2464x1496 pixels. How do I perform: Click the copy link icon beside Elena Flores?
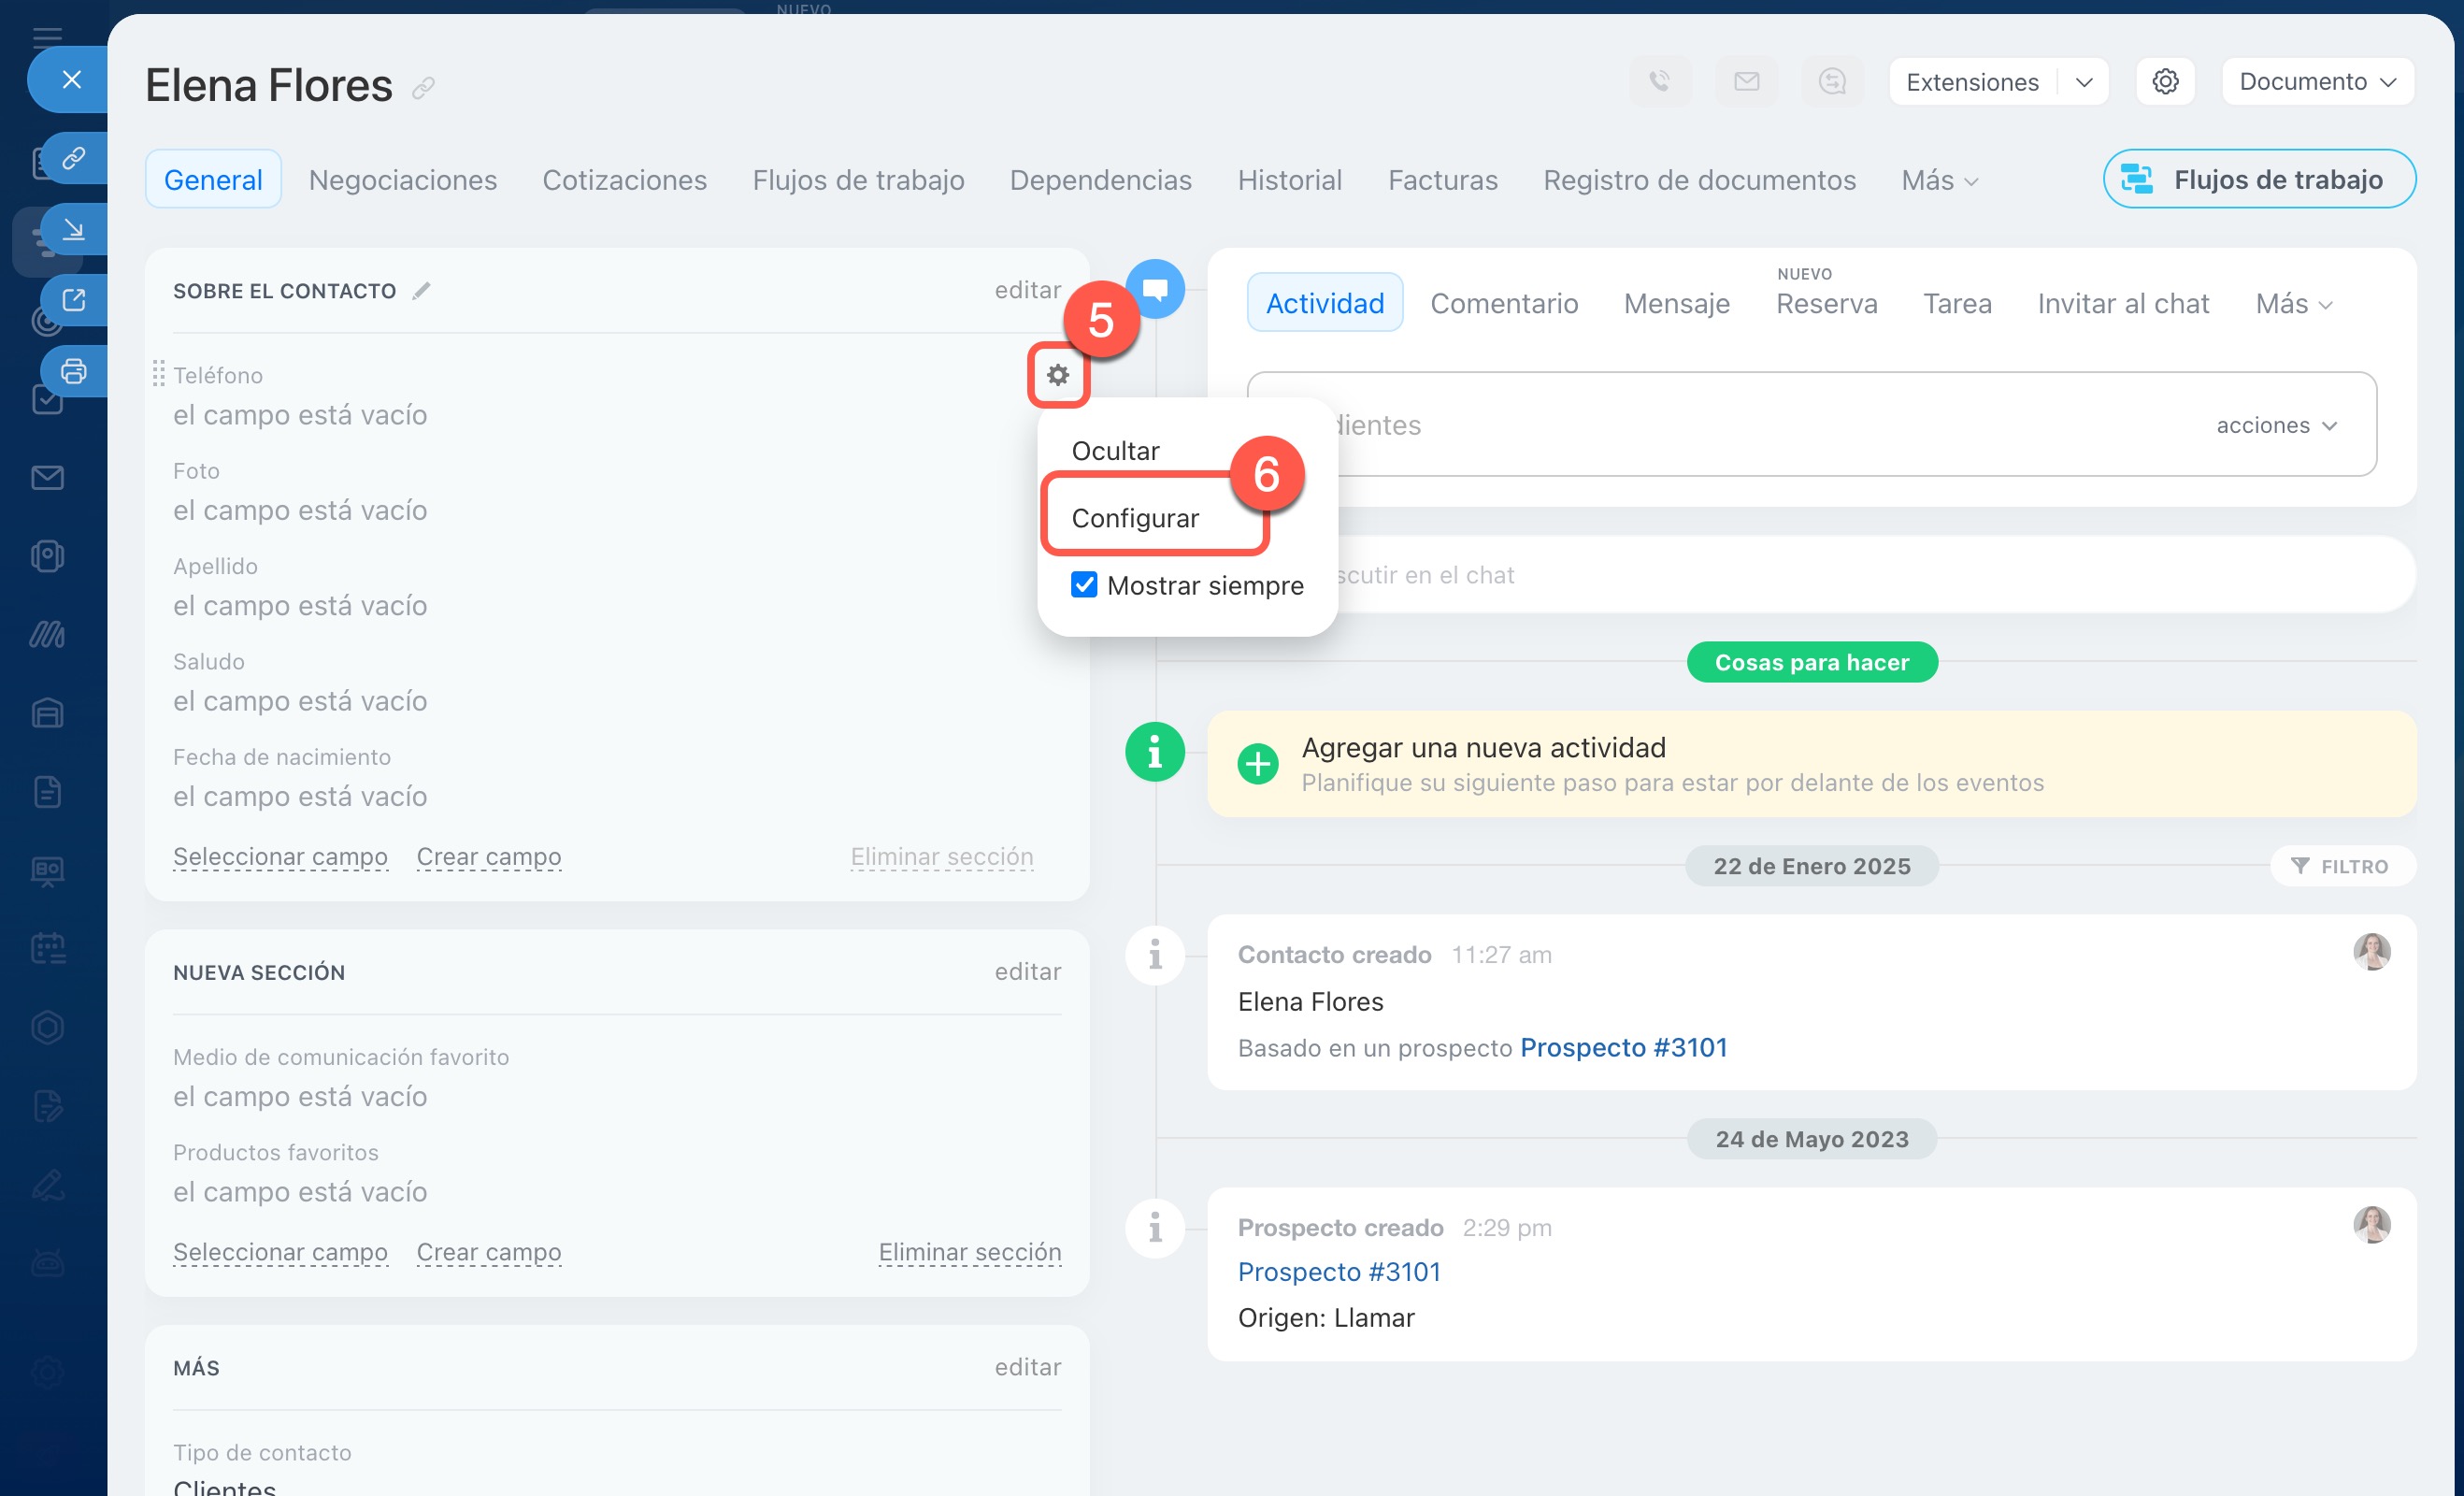coord(423,88)
